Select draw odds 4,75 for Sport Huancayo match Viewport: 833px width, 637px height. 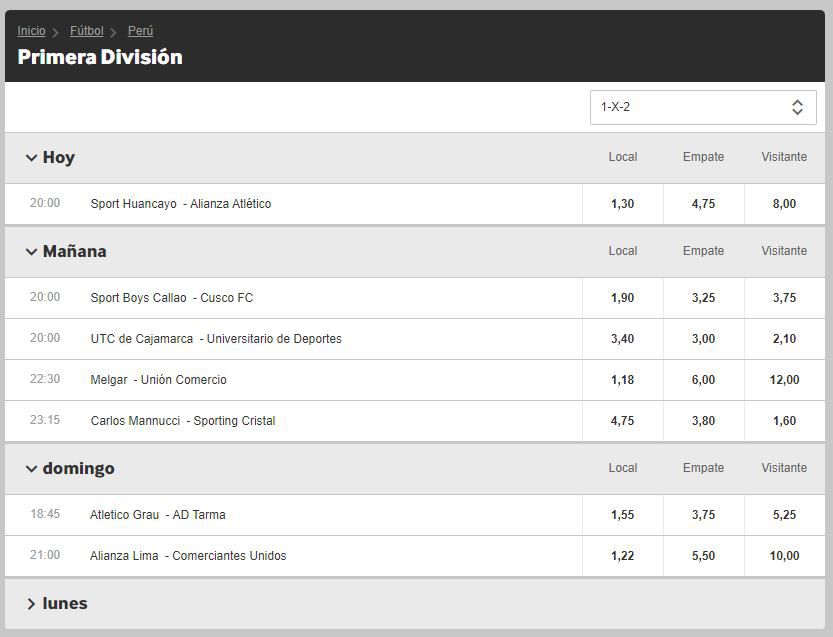click(703, 204)
